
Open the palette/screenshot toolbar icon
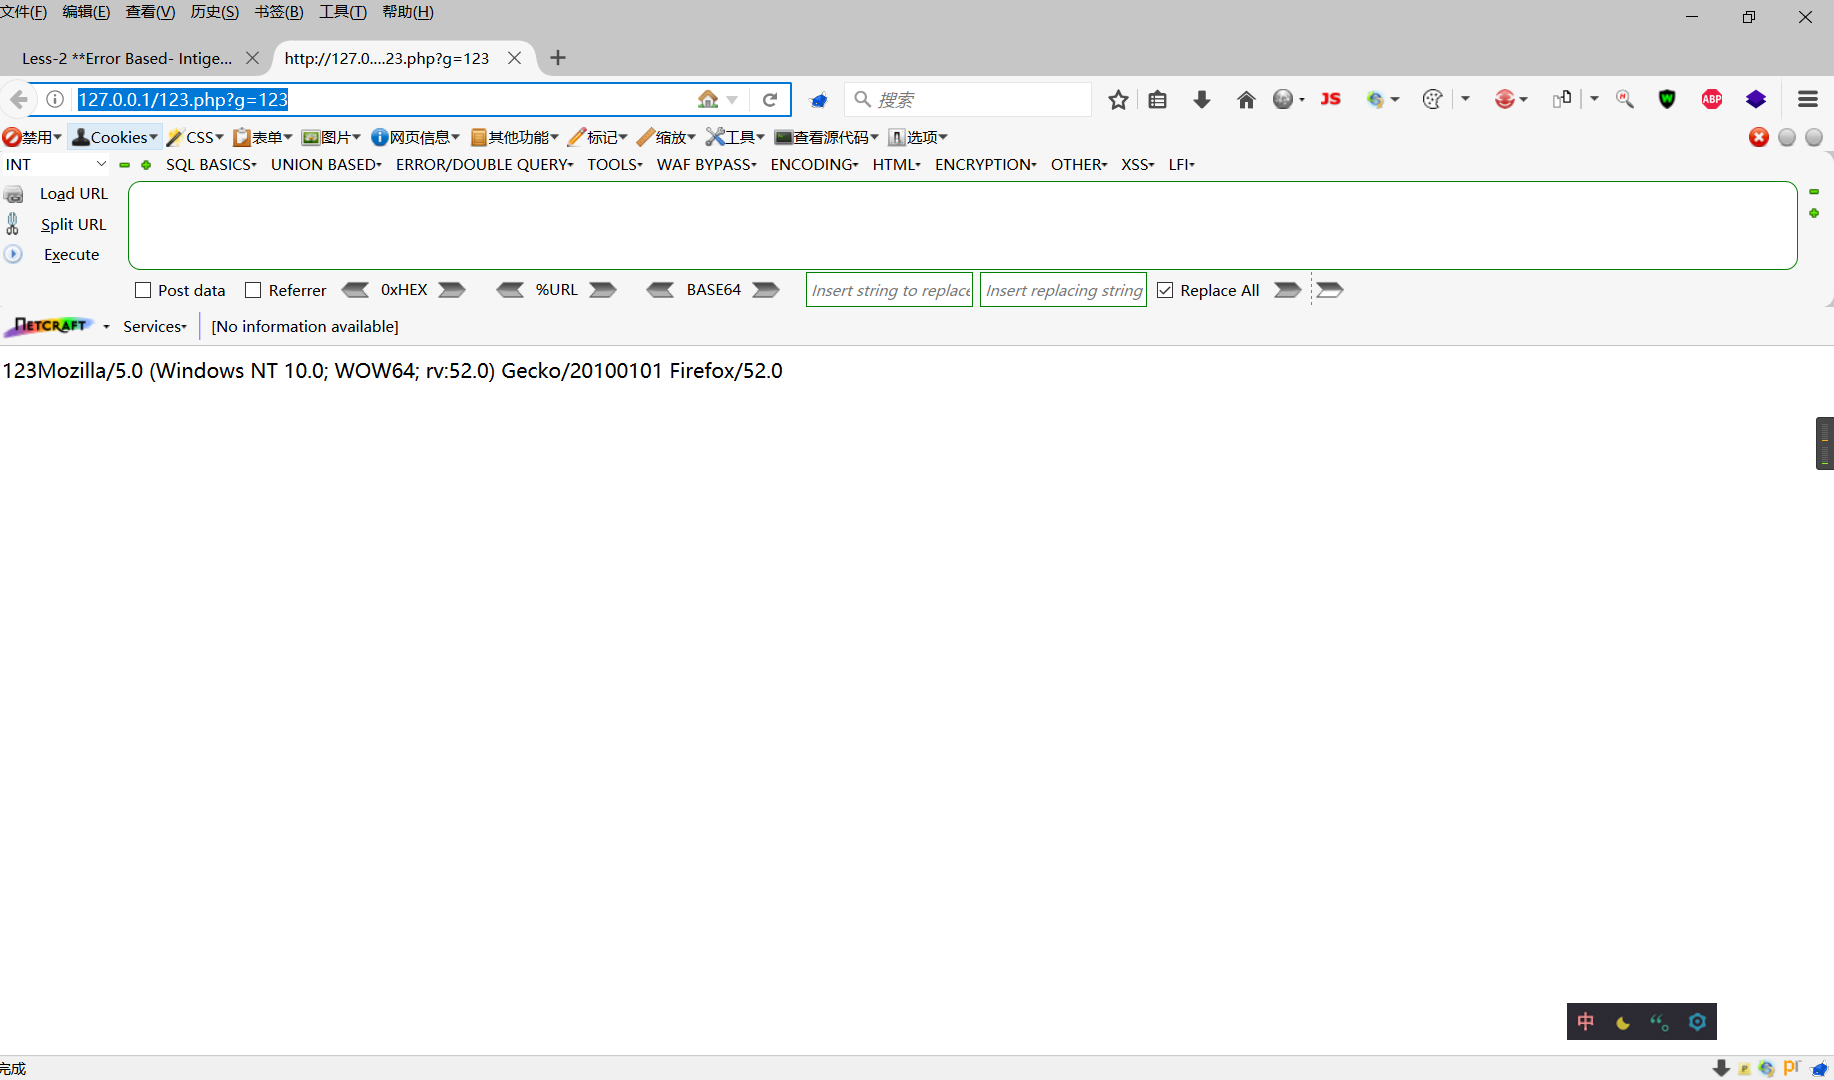[x=1432, y=99]
